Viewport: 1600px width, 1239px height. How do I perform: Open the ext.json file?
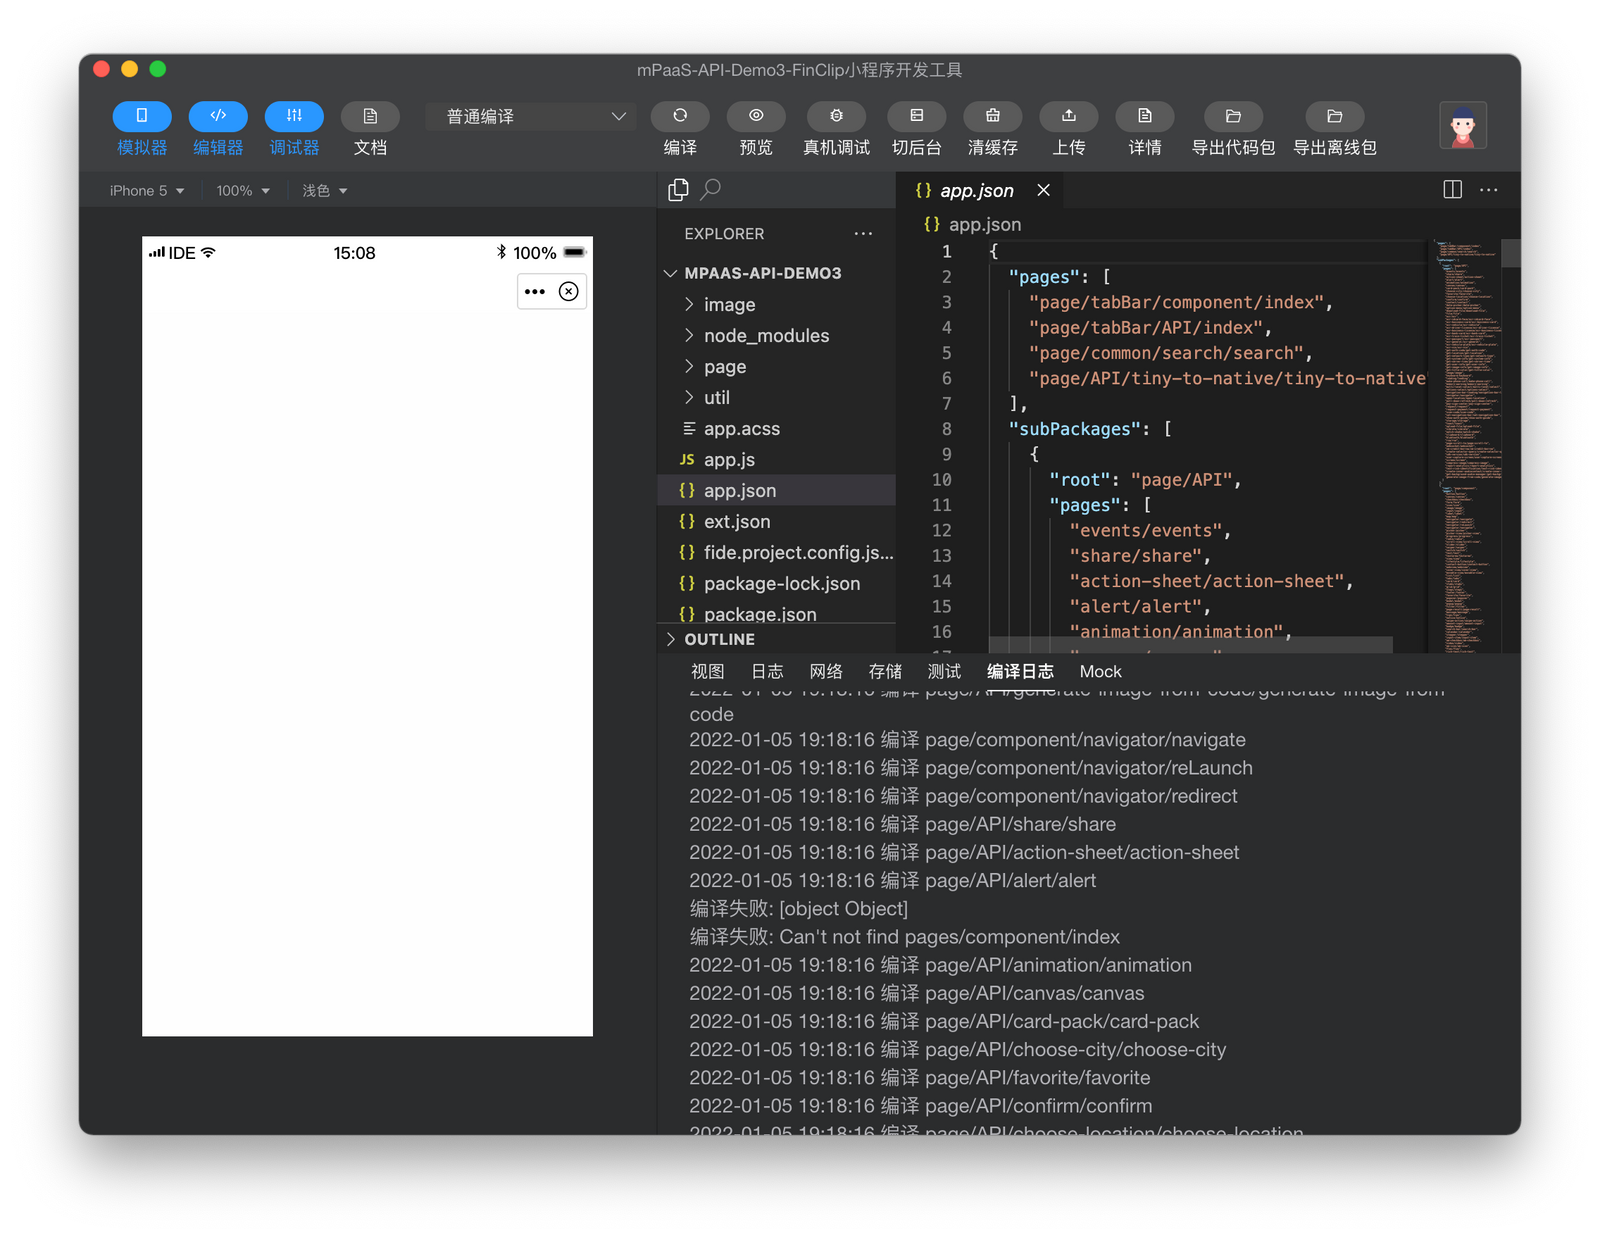[776, 522]
